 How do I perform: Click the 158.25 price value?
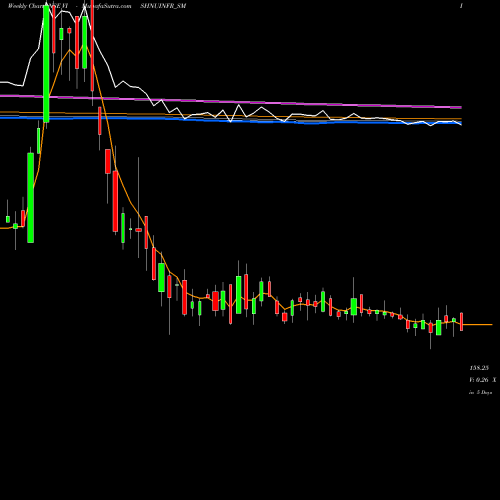(479, 368)
